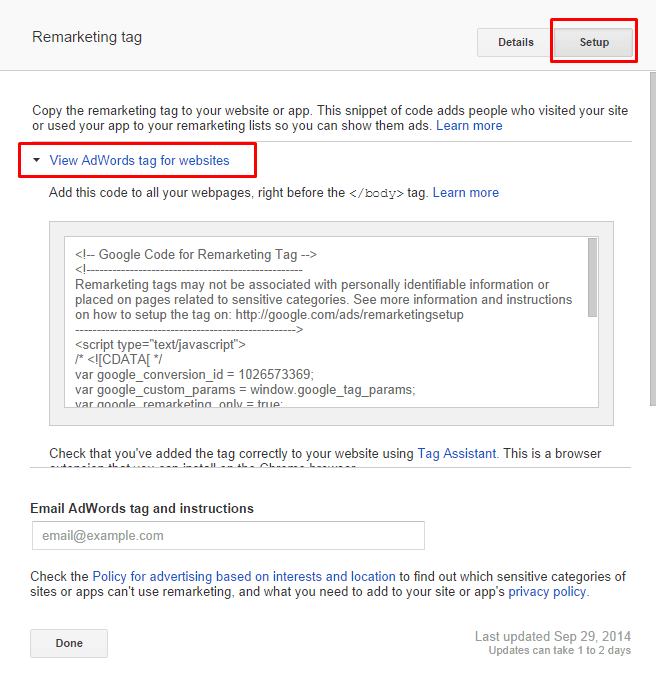Viewport: 656px width, 686px height.
Task: Click the code box scrollbar thumb
Action: (593, 277)
